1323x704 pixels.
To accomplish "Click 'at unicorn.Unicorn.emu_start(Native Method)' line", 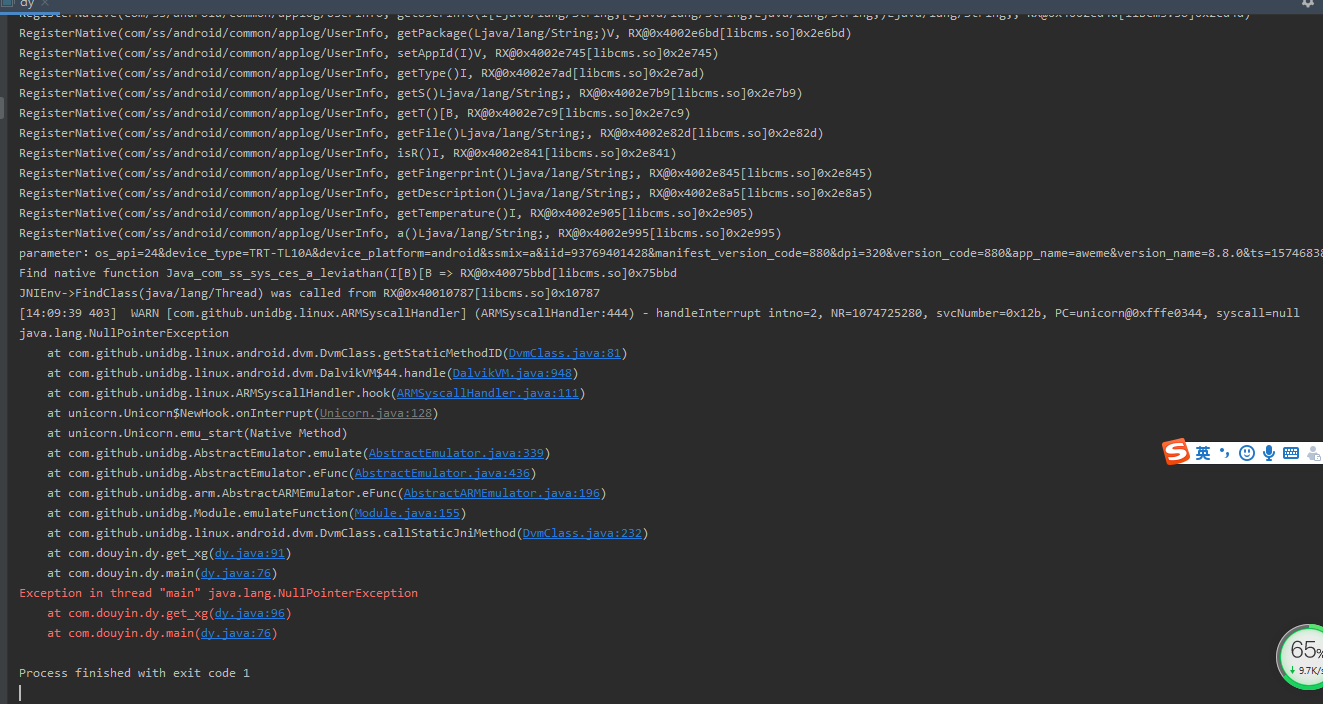I will pyautogui.click(x=197, y=433).
